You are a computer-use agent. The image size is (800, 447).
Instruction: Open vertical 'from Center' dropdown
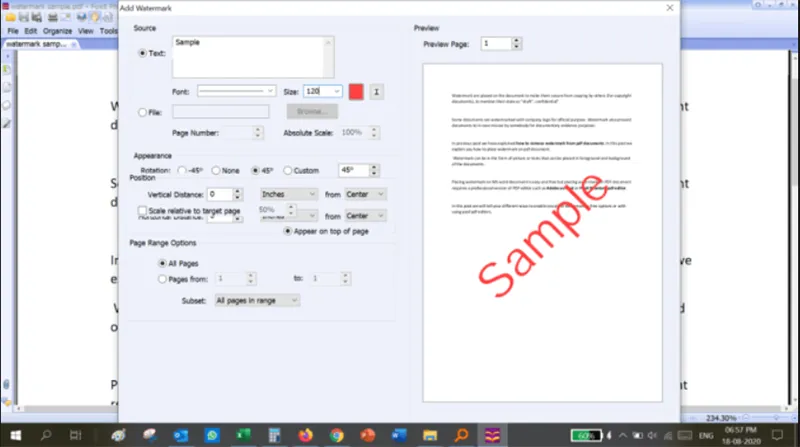[x=365, y=194]
